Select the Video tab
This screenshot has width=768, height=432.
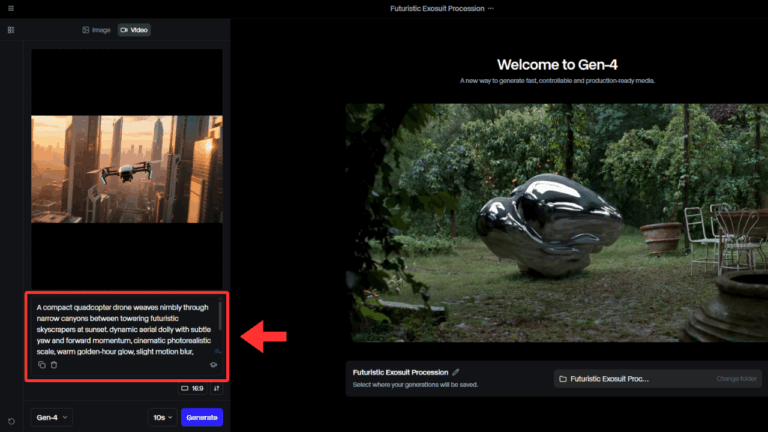134,30
